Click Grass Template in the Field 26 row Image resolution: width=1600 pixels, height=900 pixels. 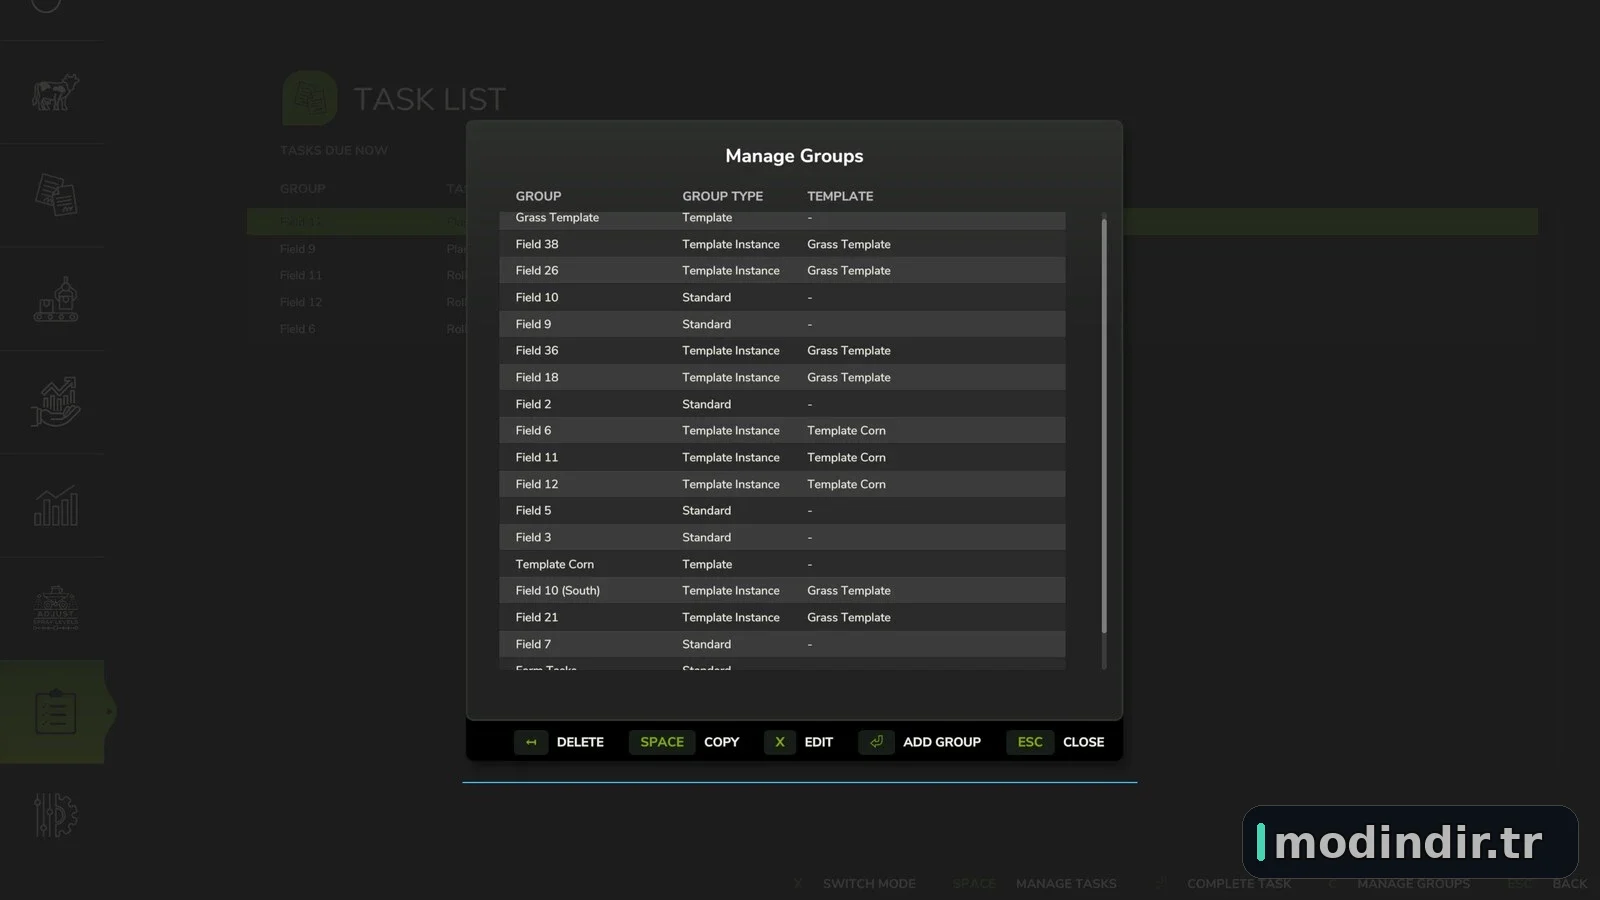tap(849, 271)
